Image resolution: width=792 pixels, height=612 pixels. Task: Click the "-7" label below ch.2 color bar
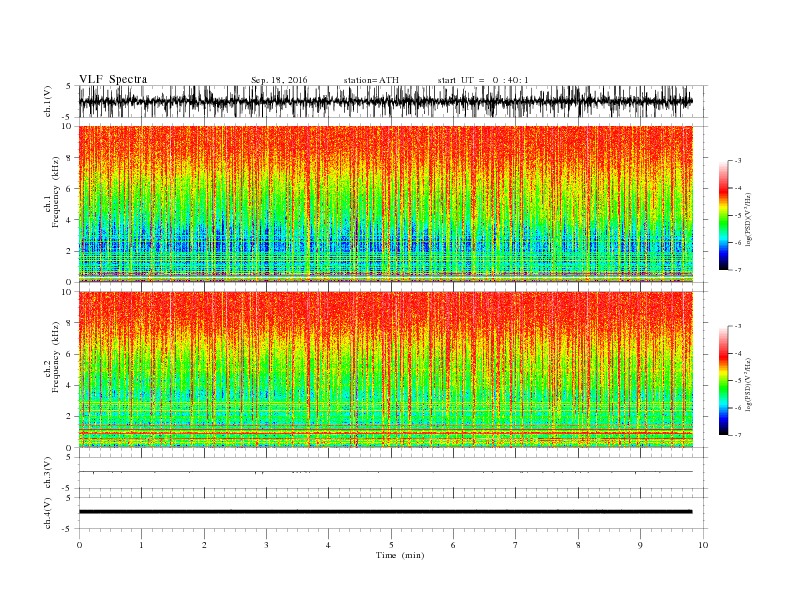tap(738, 435)
